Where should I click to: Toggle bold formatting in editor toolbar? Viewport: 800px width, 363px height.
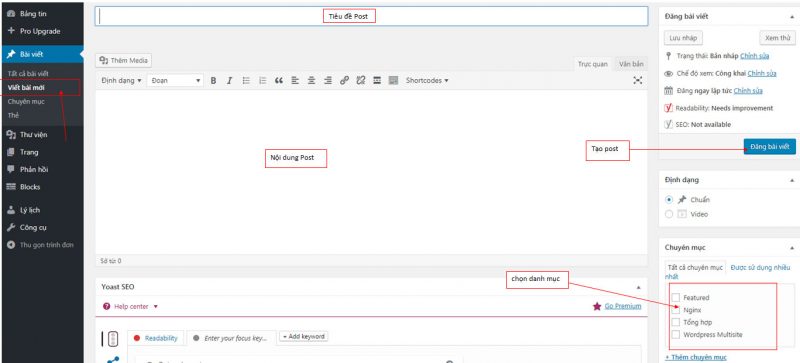coord(213,80)
